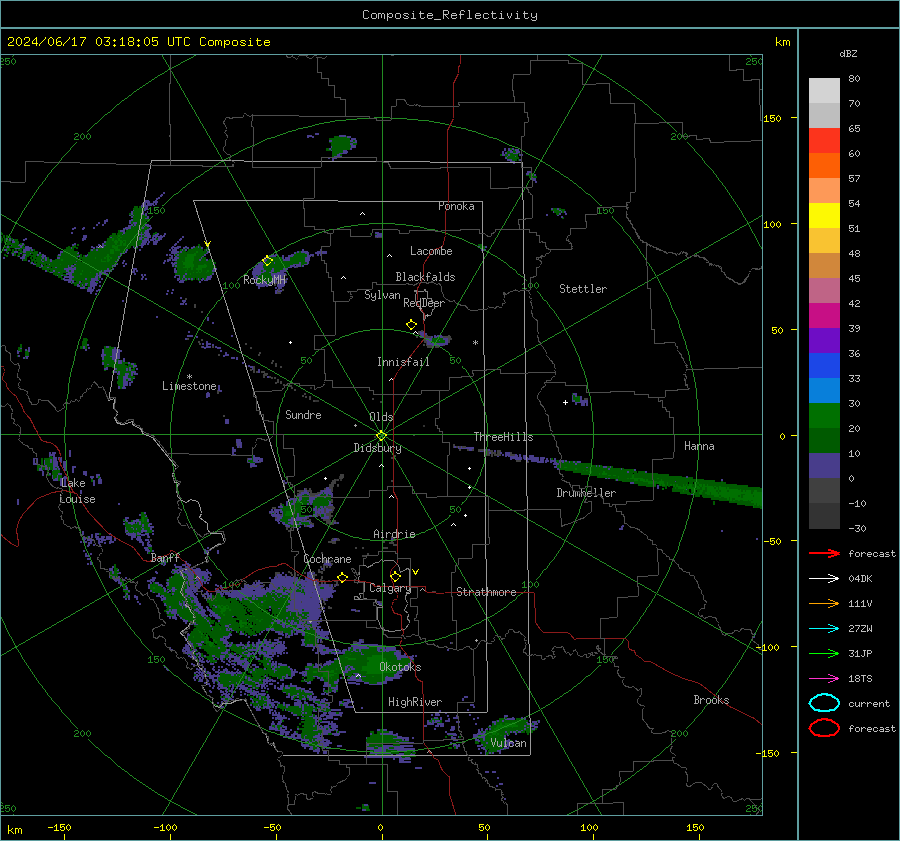Click the -30 value on dBZ scale
Image resolution: width=900 pixels, height=841 pixels.
[x=856, y=528]
